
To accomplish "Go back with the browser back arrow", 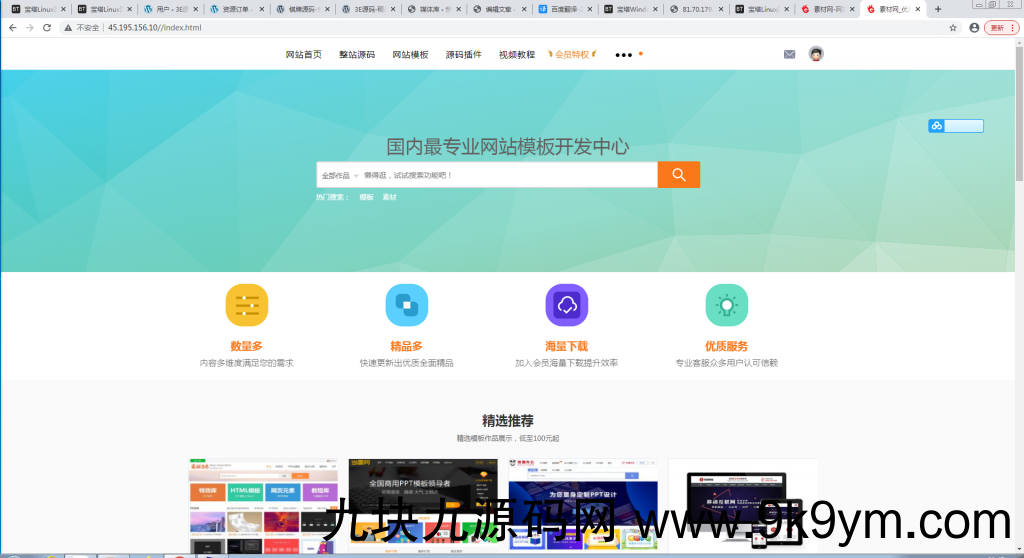I will (12, 27).
